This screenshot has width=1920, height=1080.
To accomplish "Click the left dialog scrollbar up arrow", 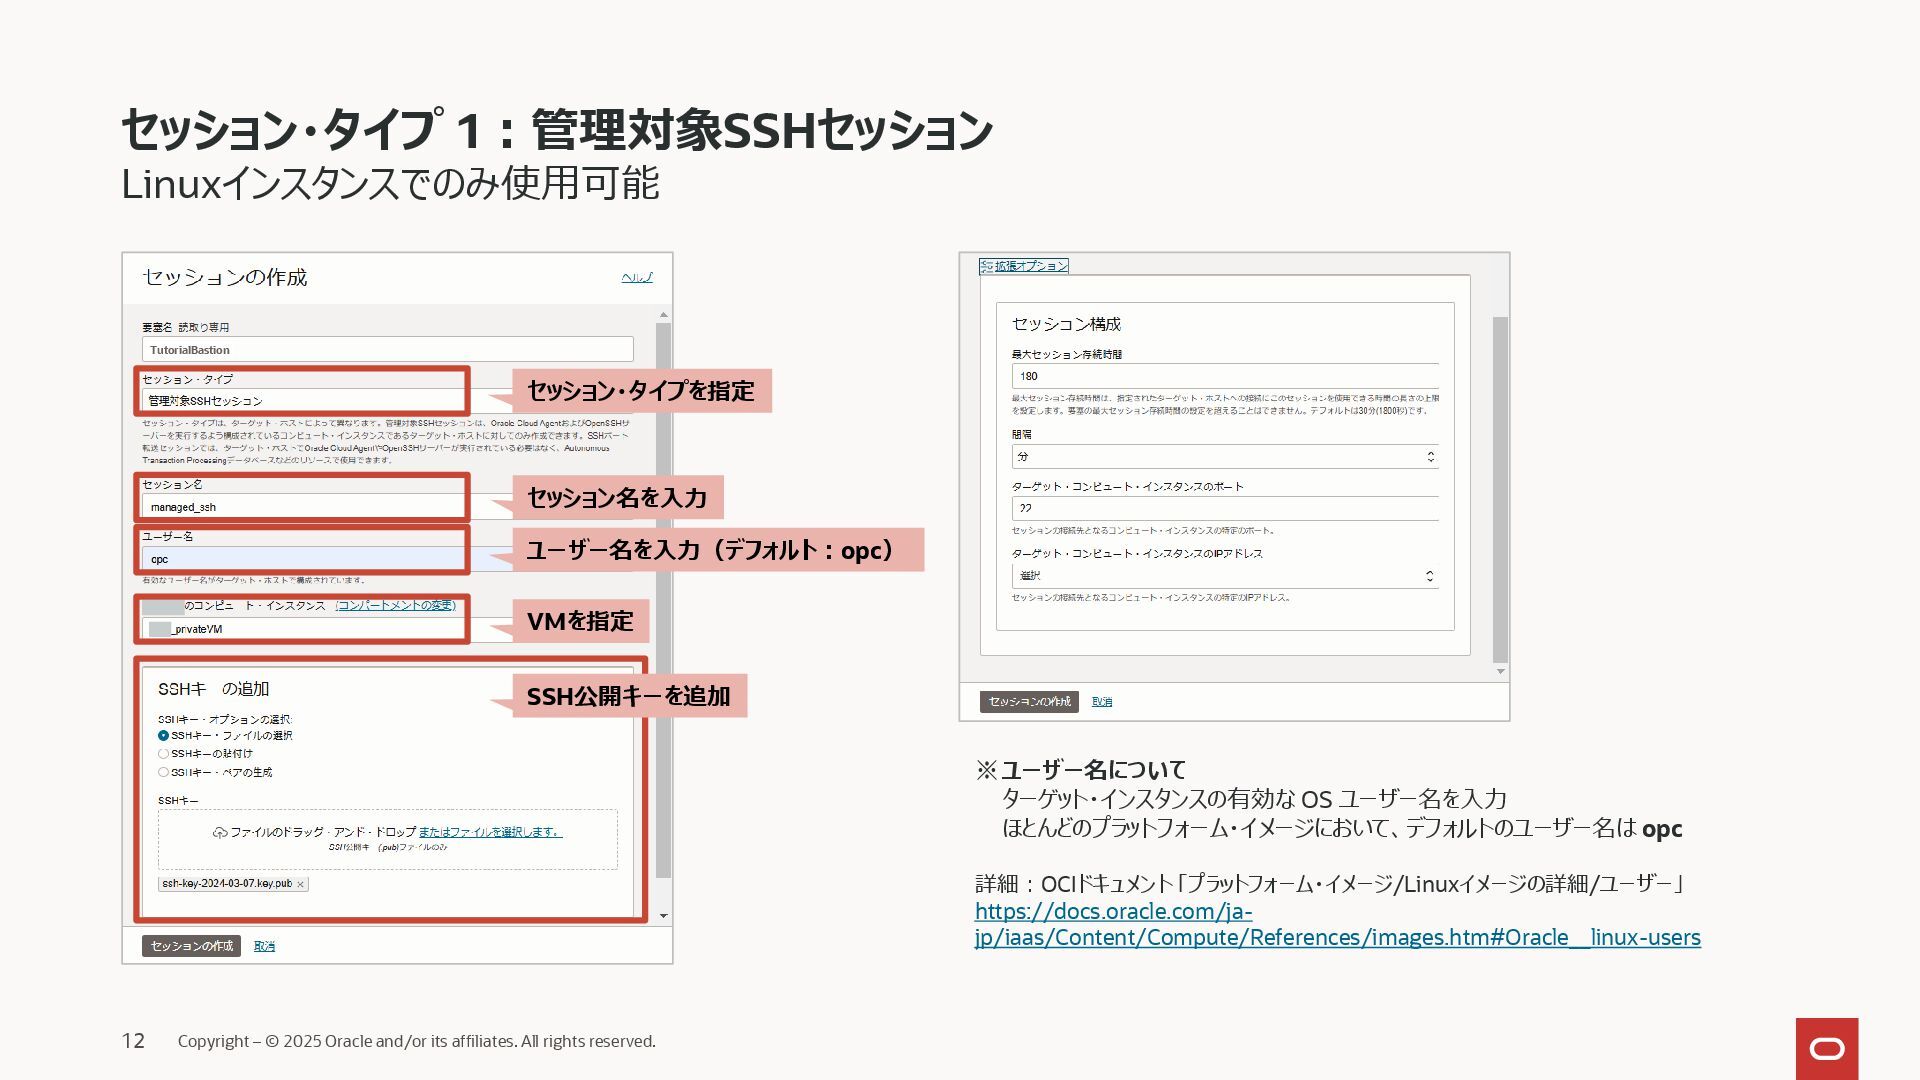I will pos(663,316).
